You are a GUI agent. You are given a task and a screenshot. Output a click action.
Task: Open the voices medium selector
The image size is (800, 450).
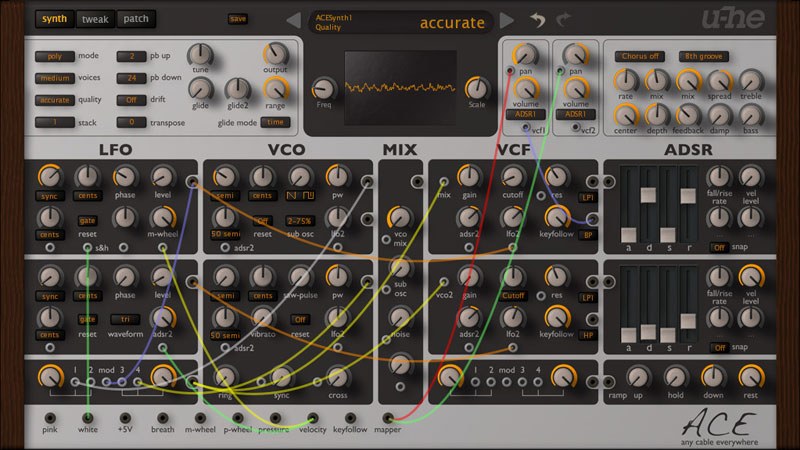(55, 78)
